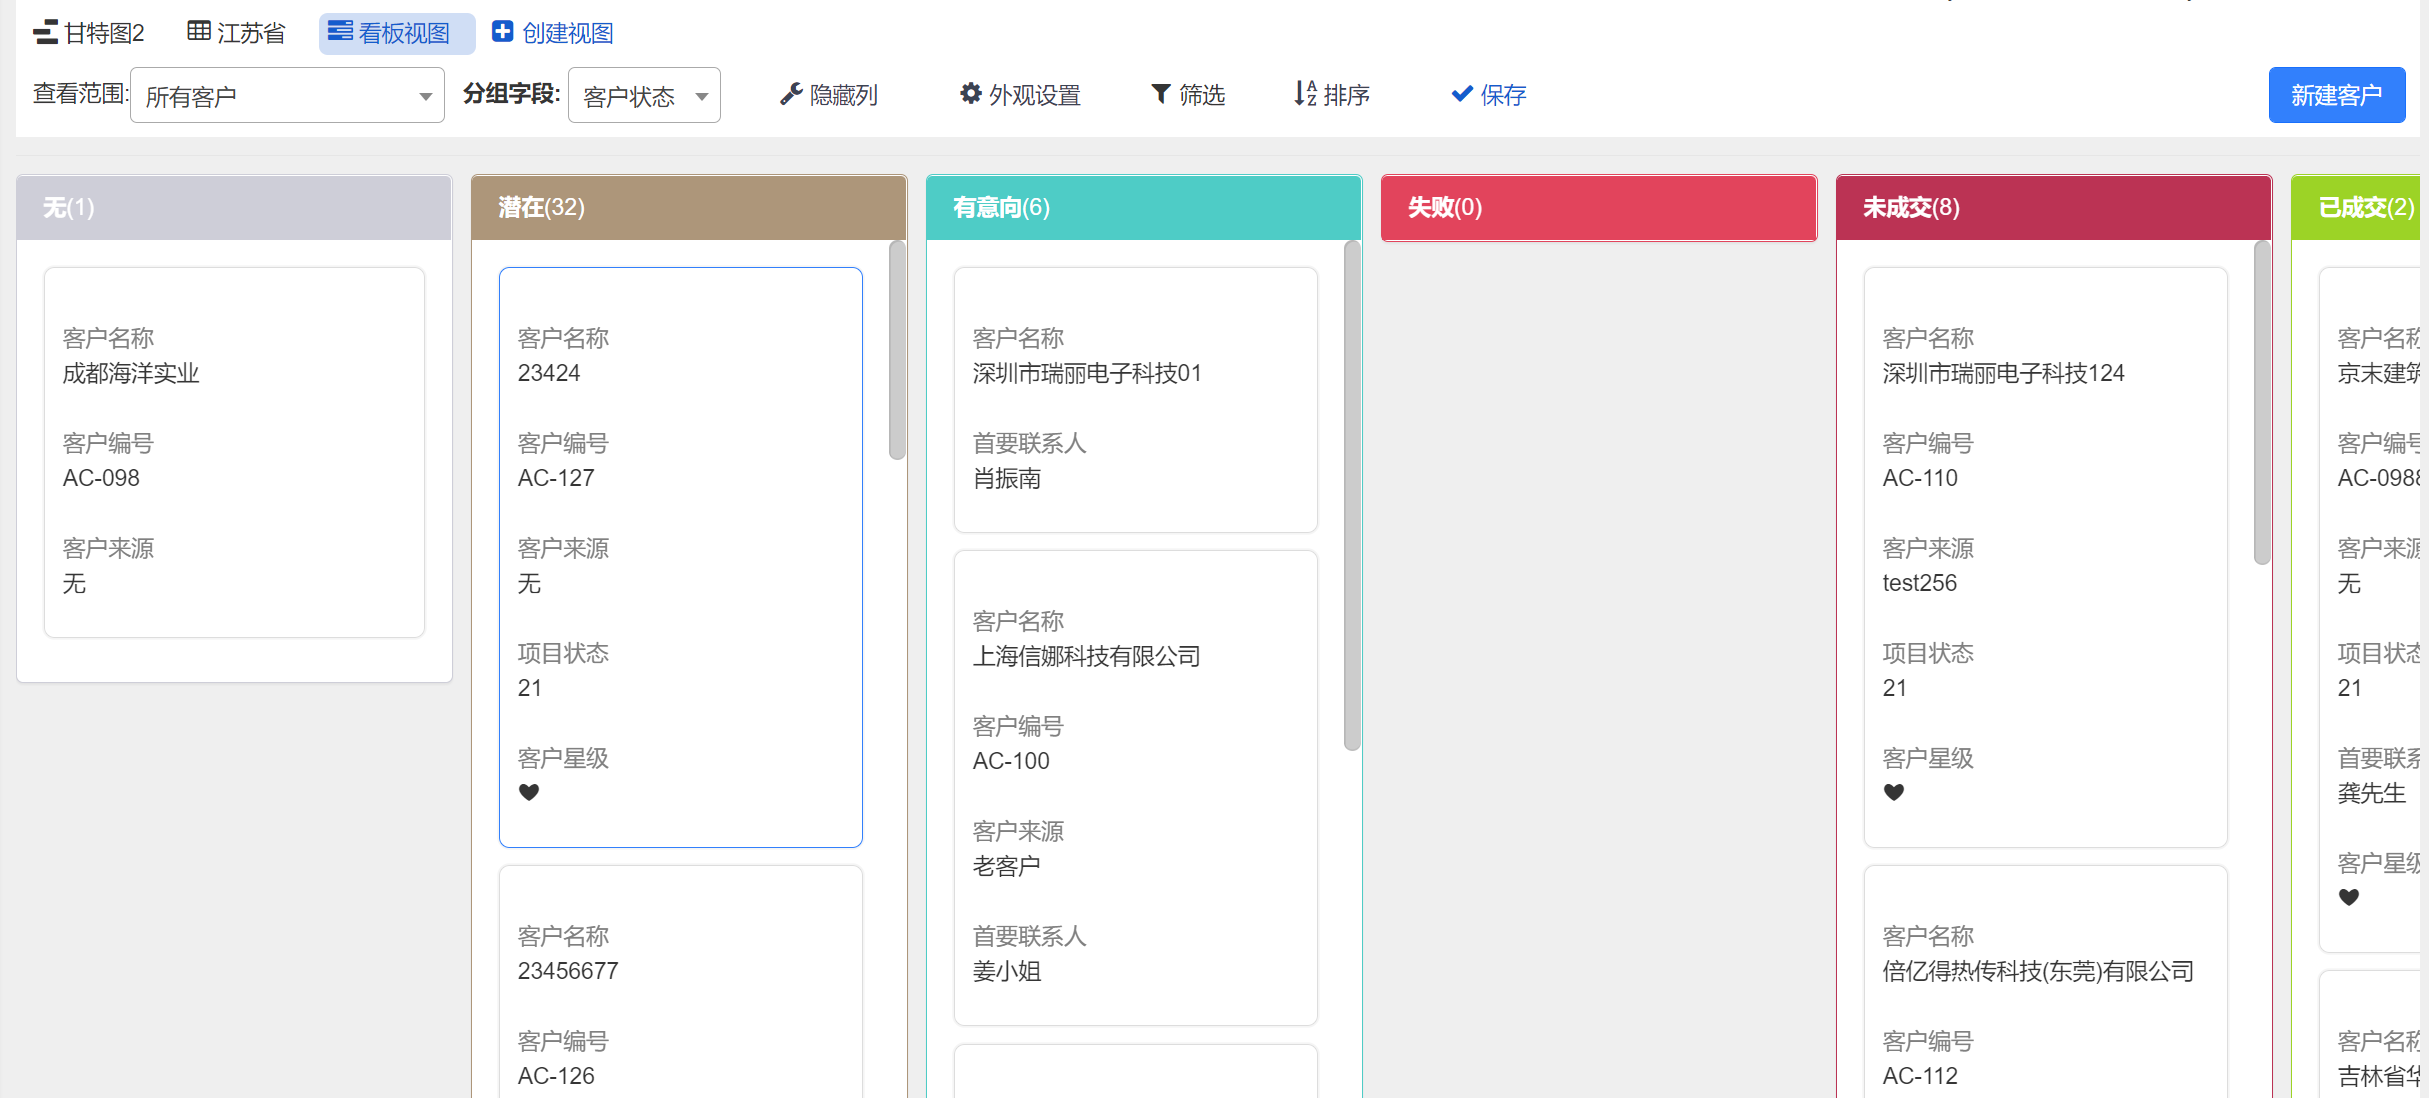Switch to the 甘特图2 view tab

tap(104, 33)
